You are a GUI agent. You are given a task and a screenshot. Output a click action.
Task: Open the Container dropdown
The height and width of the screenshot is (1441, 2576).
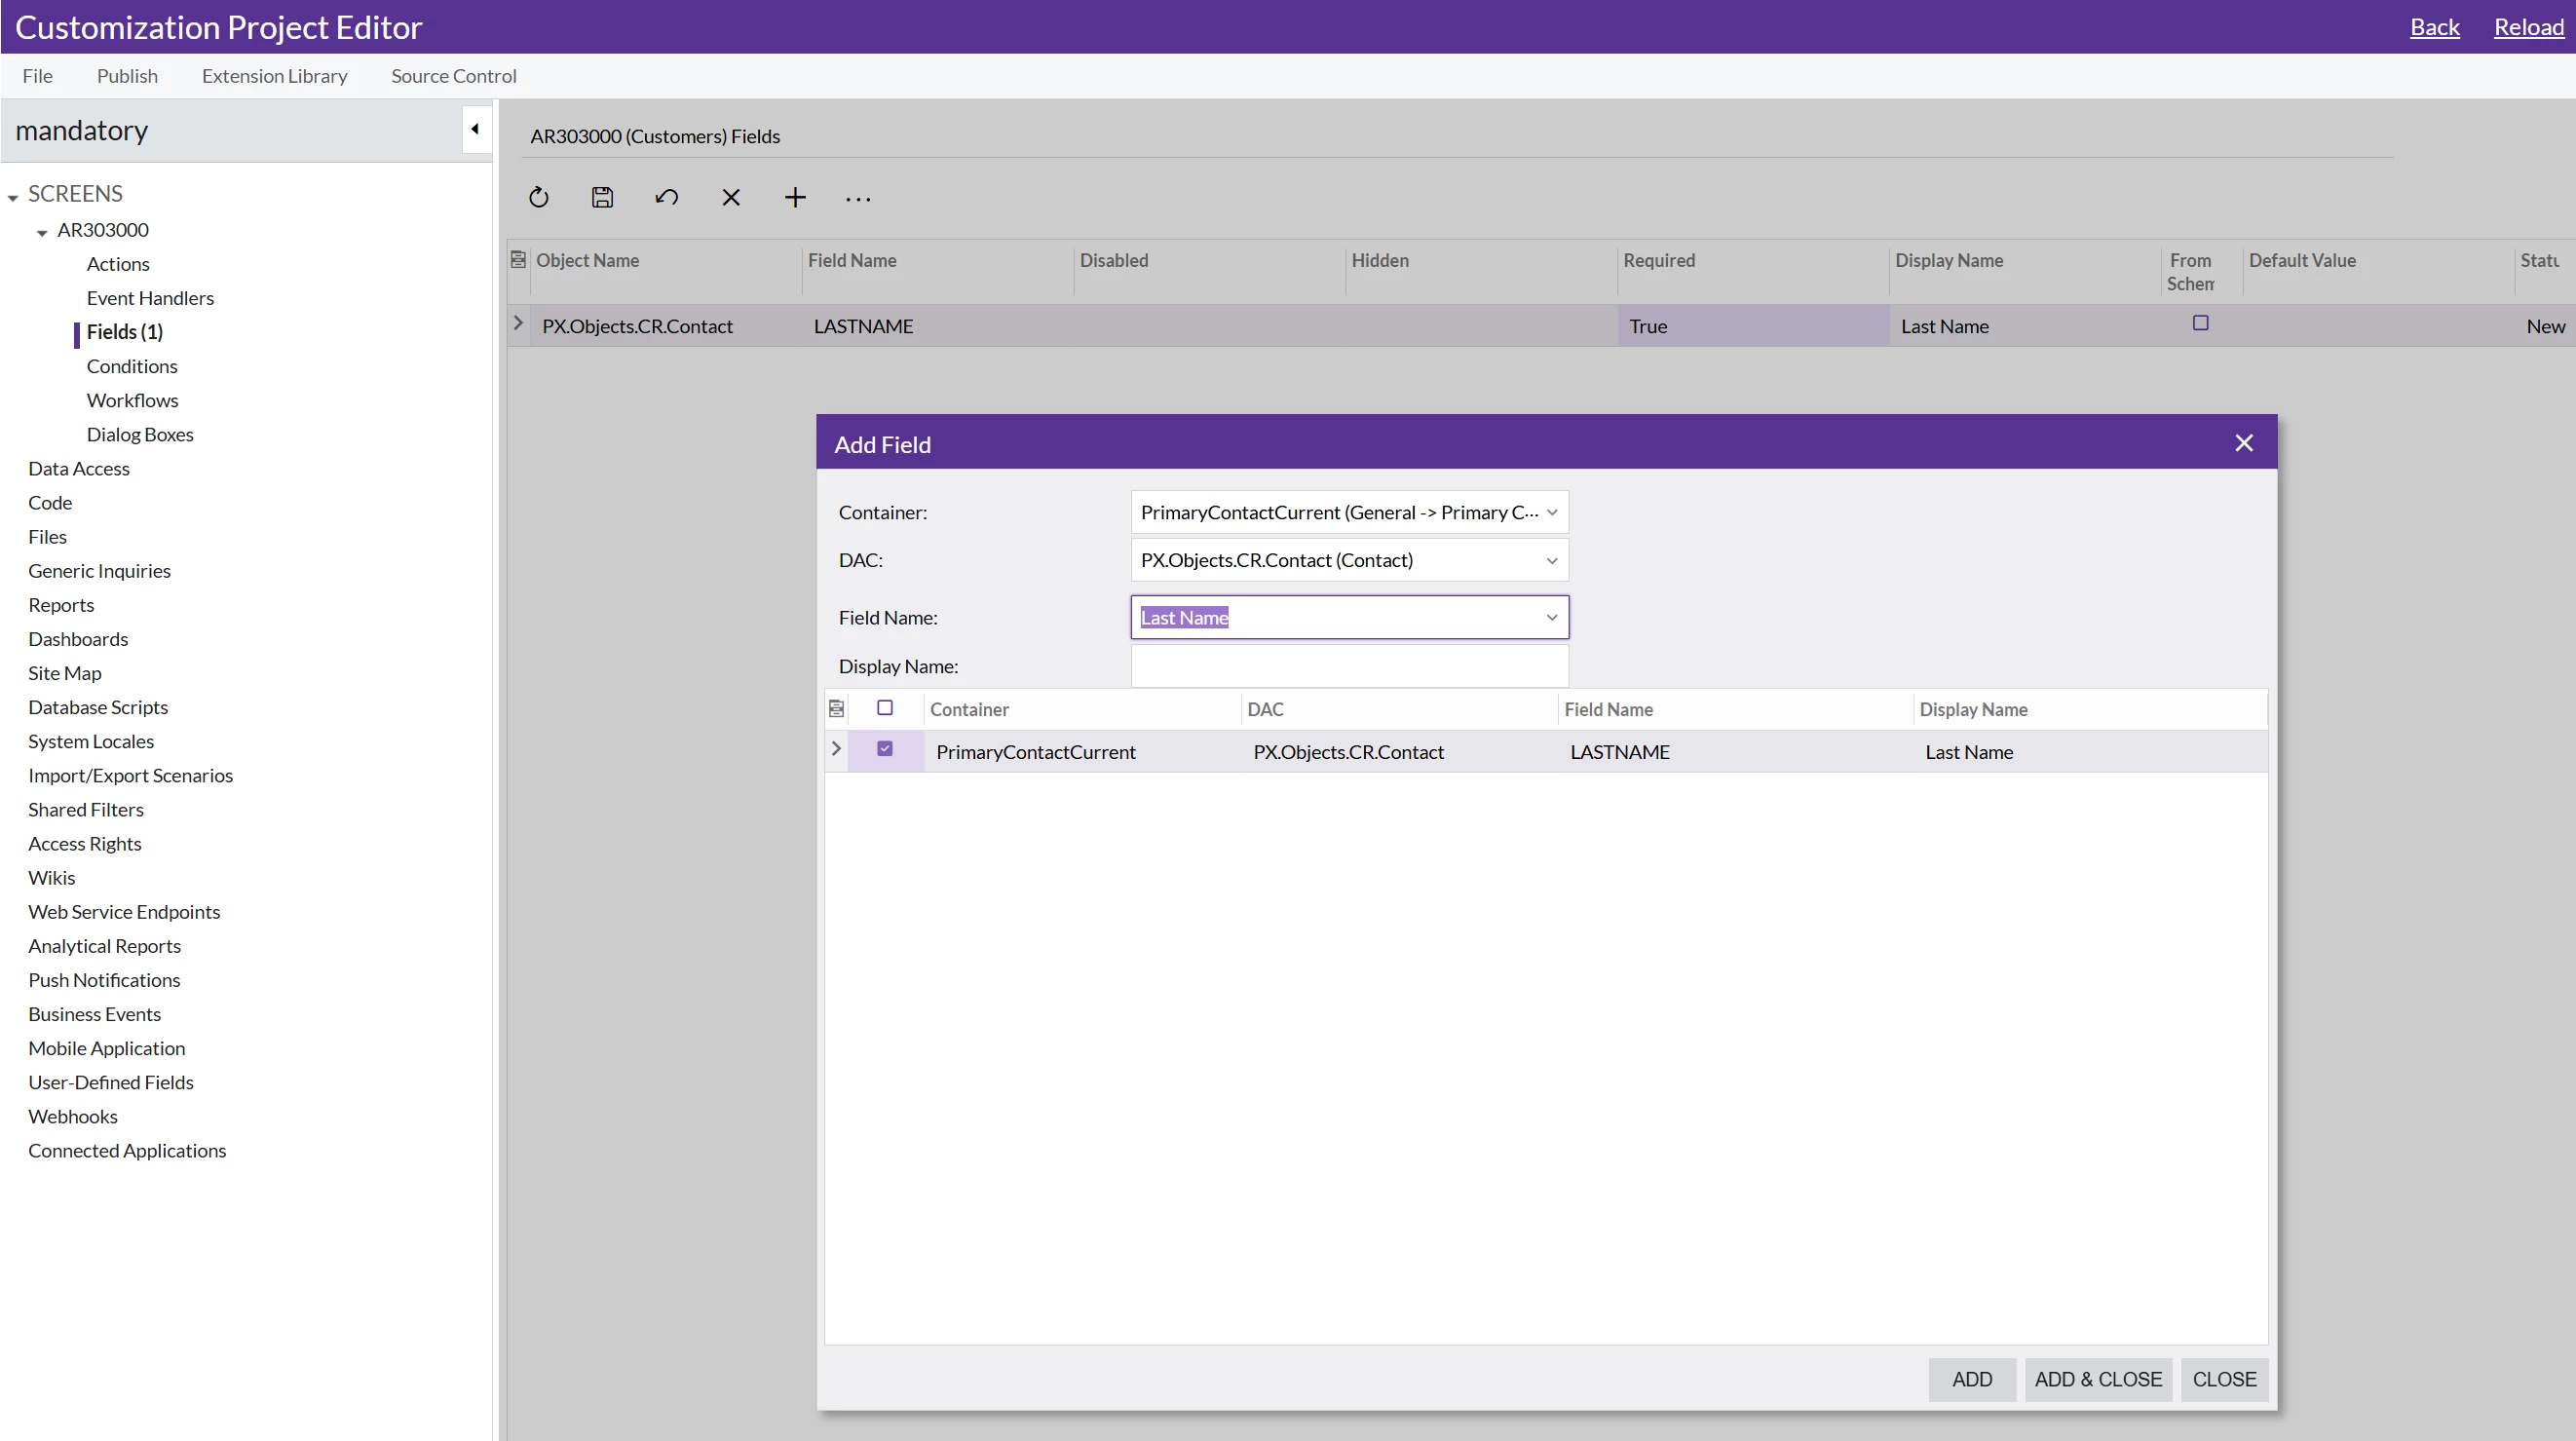1552,513
